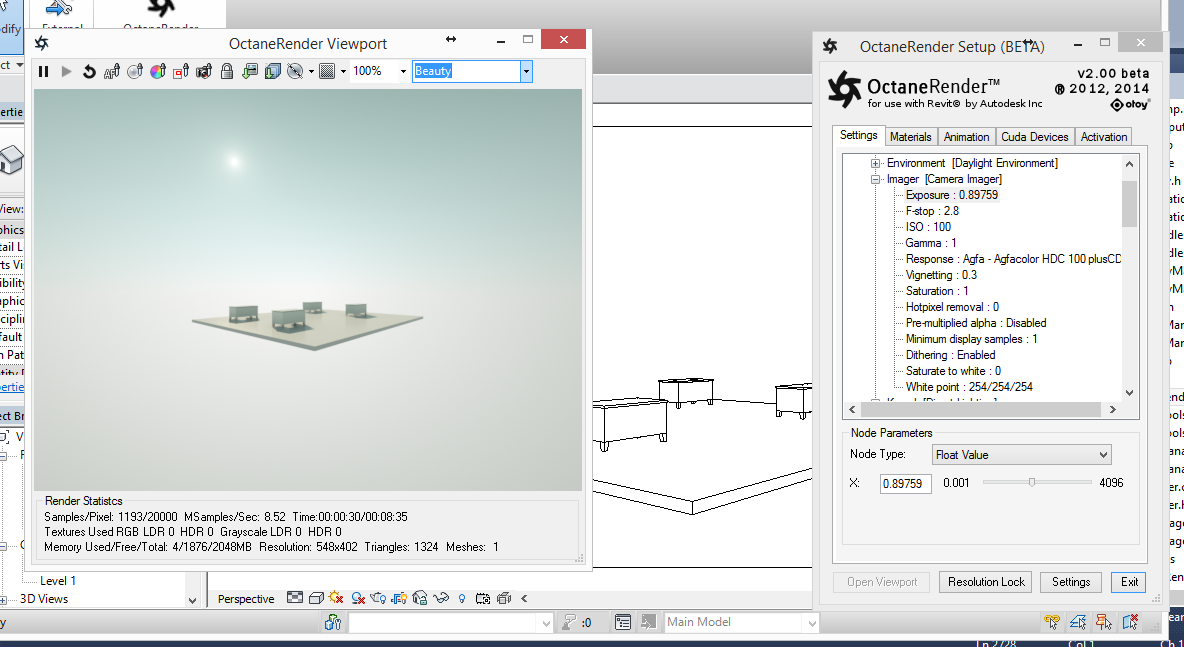Click the Unlocked 3D View house icon
The height and width of the screenshot is (647, 1184).
420,598
